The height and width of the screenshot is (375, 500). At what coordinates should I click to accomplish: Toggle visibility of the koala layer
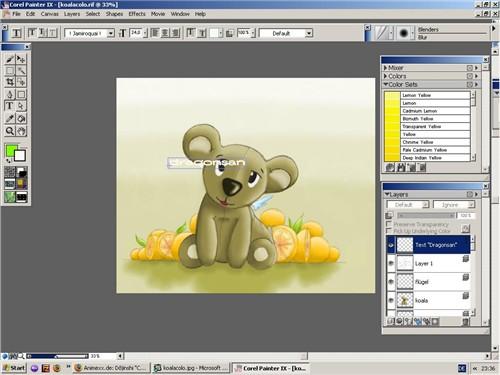(391, 300)
